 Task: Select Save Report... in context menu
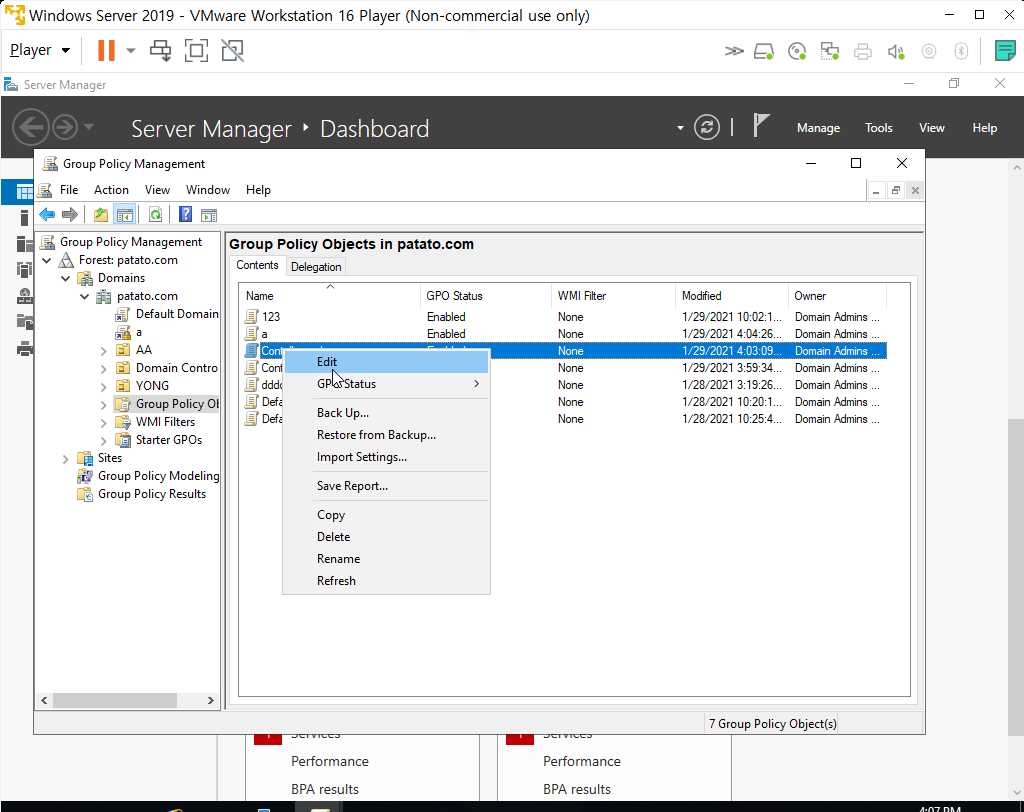coord(386,486)
